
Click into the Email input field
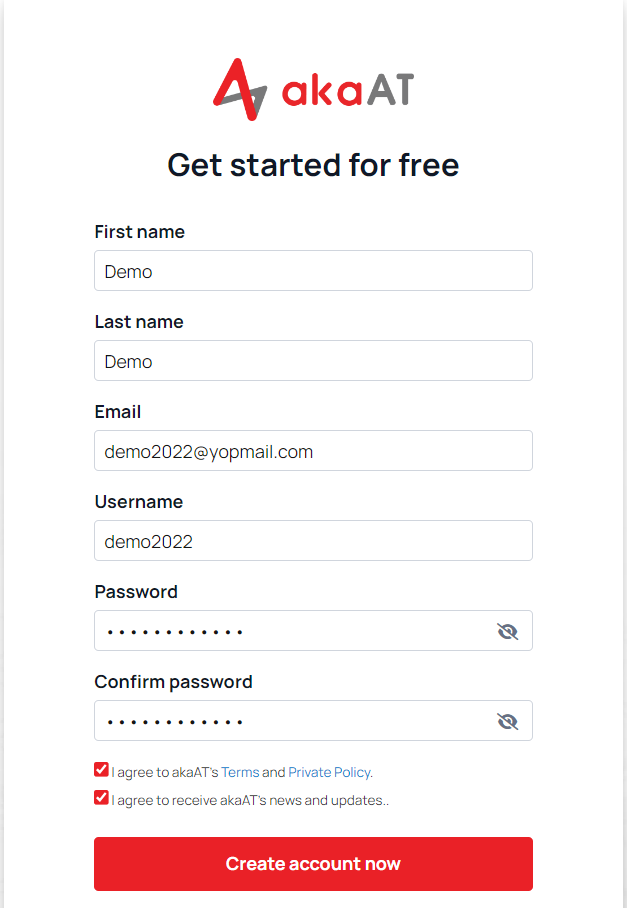[313, 451]
